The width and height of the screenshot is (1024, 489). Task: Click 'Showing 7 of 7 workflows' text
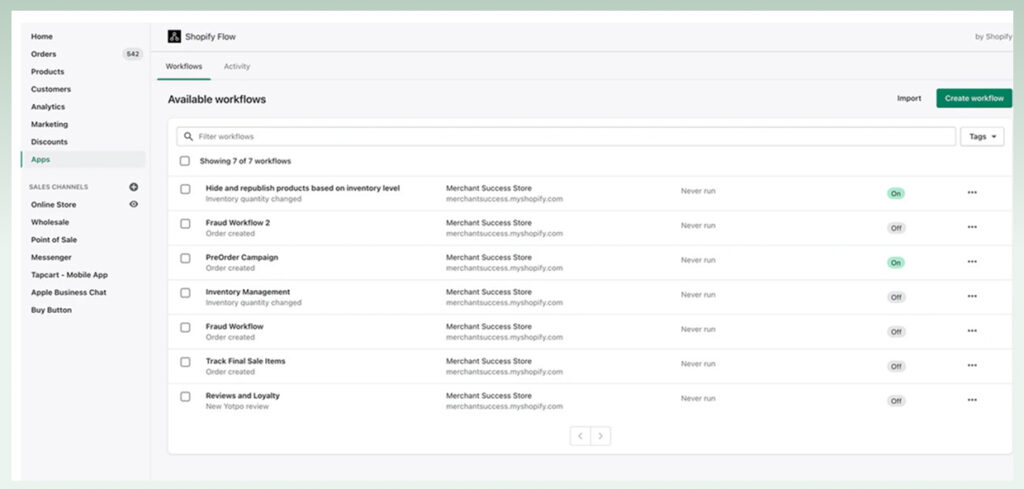click(246, 161)
